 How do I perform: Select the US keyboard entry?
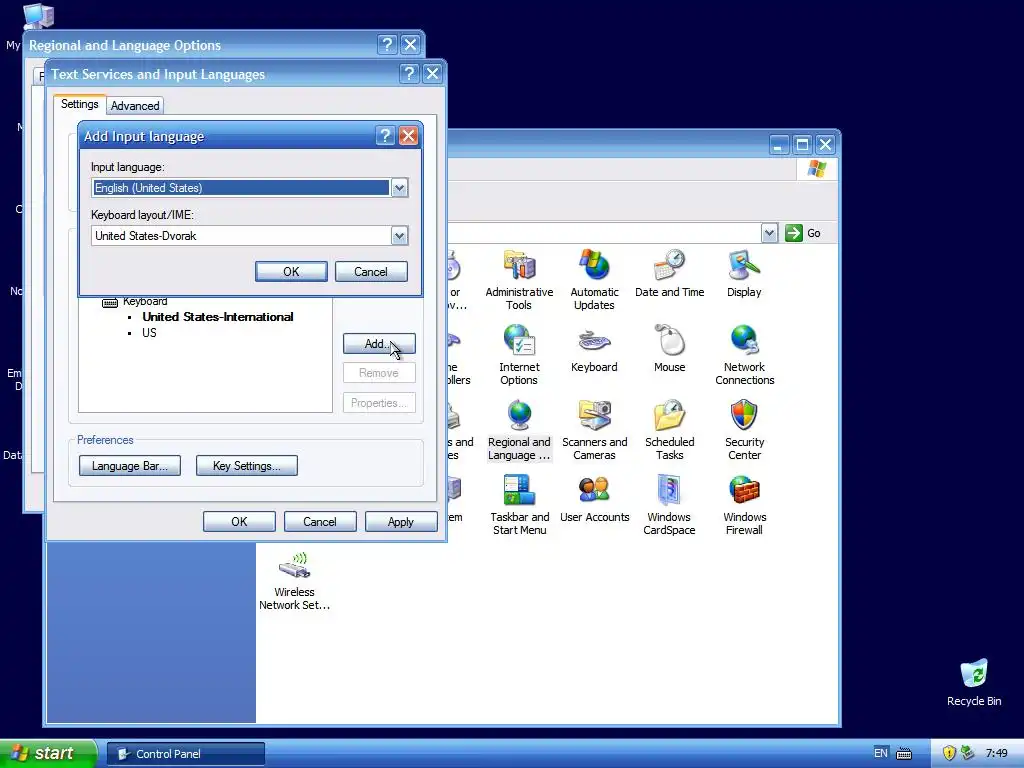pyautogui.click(x=150, y=332)
